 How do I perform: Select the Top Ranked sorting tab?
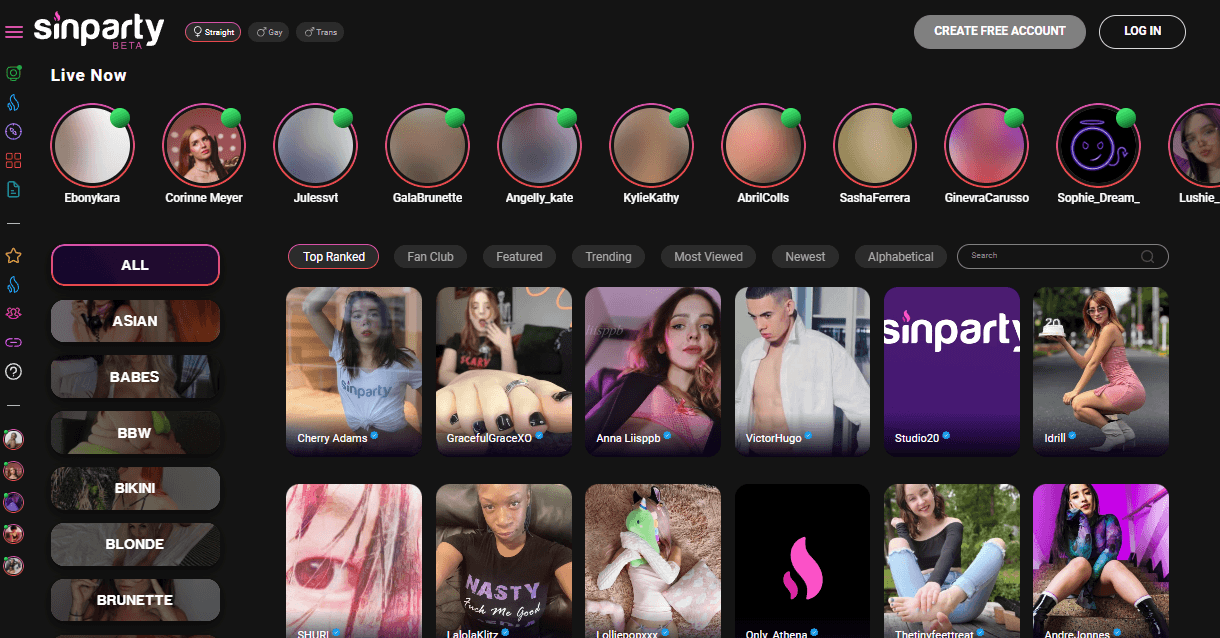[334, 257]
